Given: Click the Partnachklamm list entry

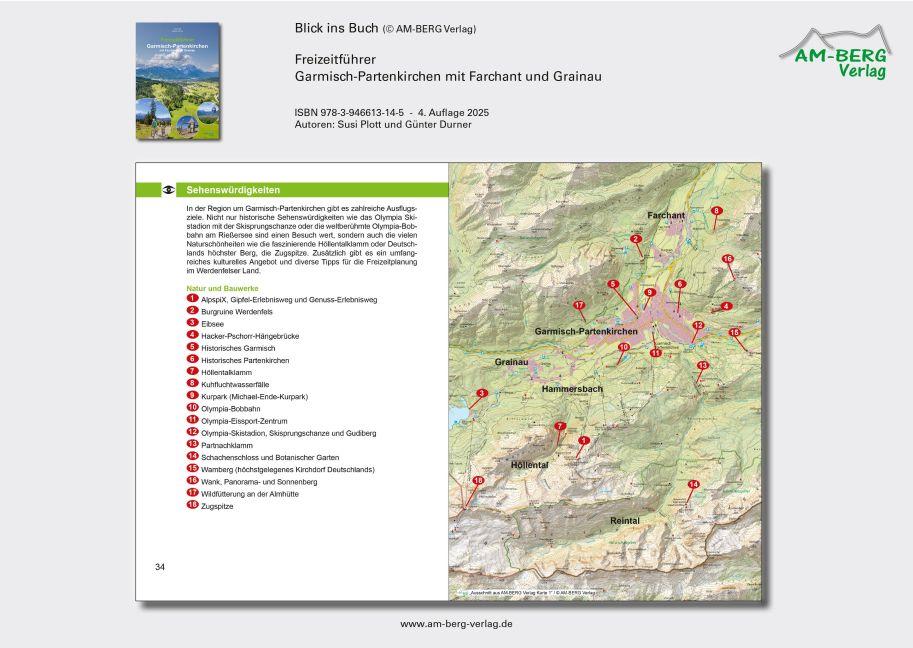Looking at the screenshot, I should click(226, 445).
